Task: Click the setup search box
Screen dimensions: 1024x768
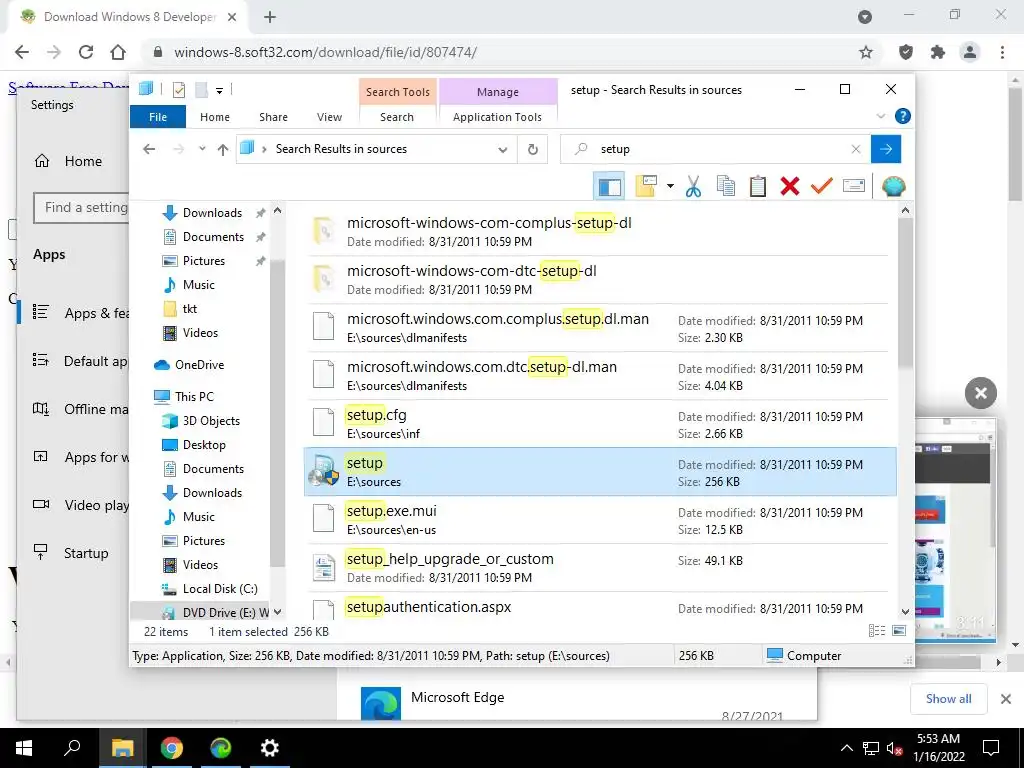Action: (715, 150)
